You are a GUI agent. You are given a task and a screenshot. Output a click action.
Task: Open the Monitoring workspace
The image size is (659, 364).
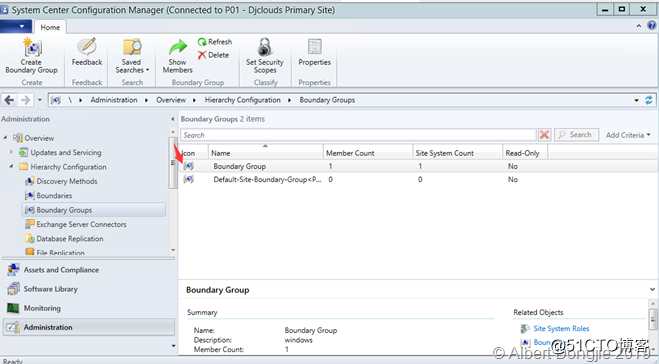[89, 308]
